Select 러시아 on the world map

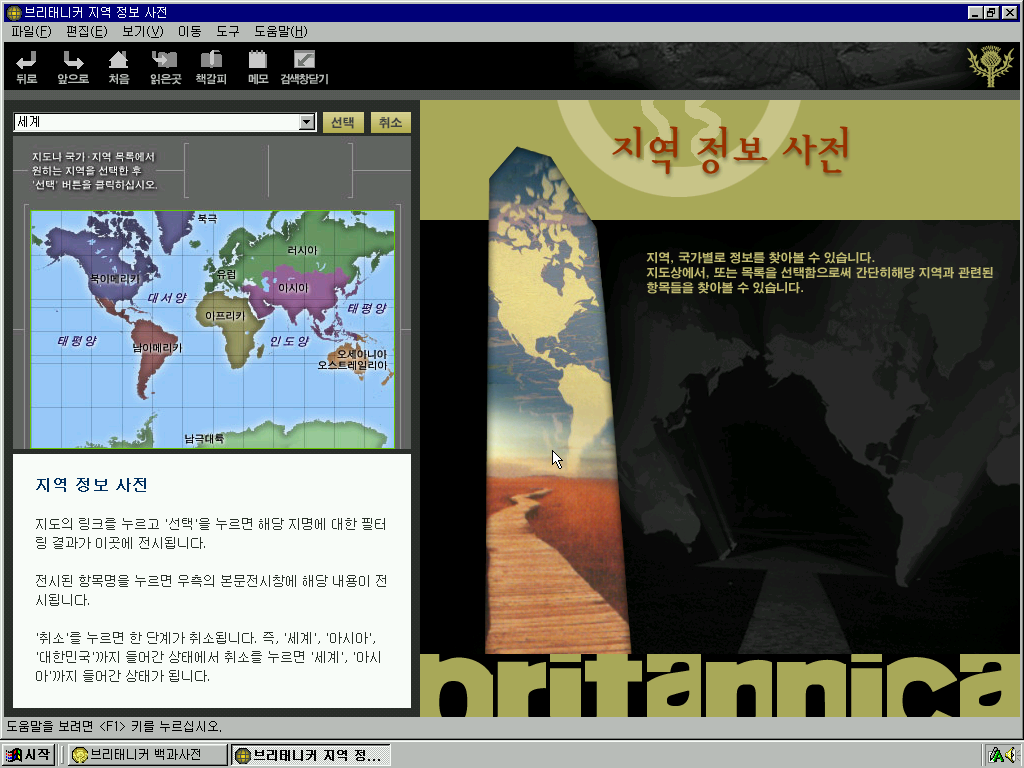coord(302,250)
